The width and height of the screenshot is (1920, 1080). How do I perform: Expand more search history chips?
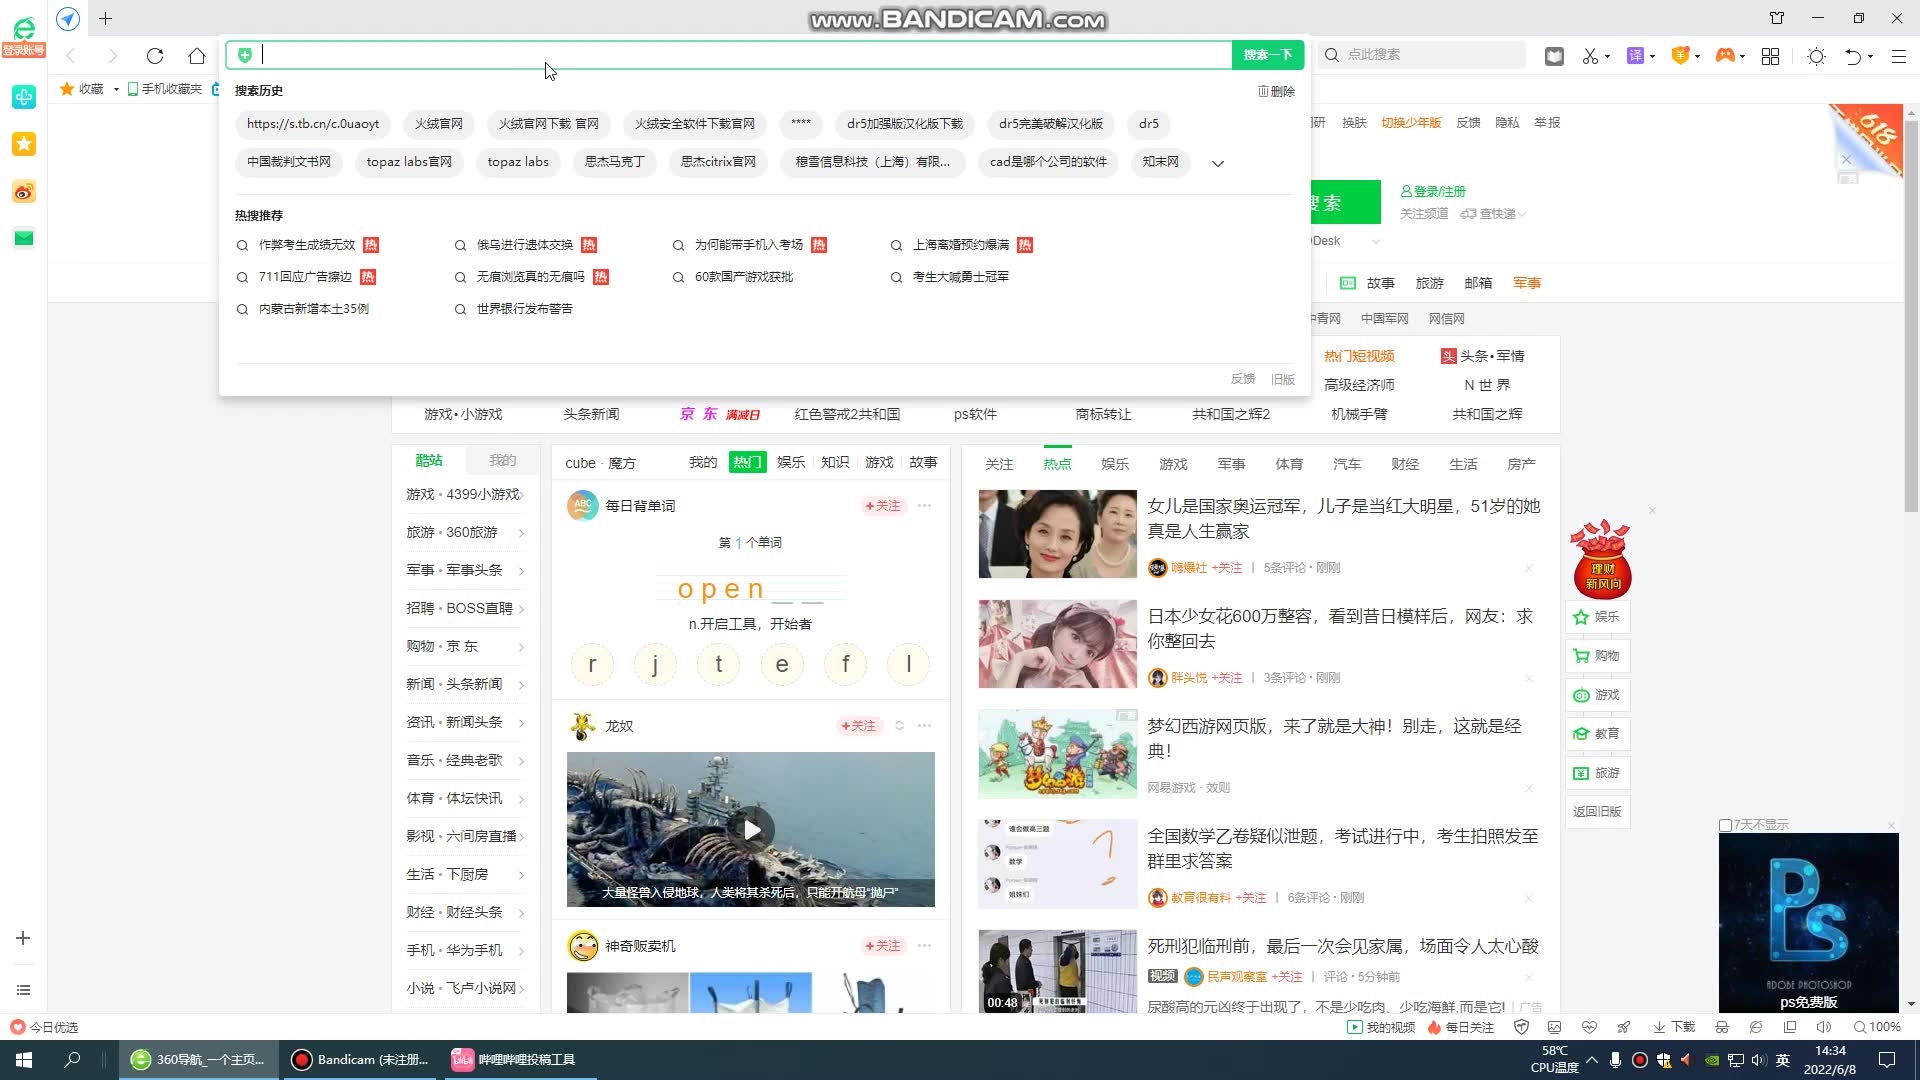coord(1217,163)
